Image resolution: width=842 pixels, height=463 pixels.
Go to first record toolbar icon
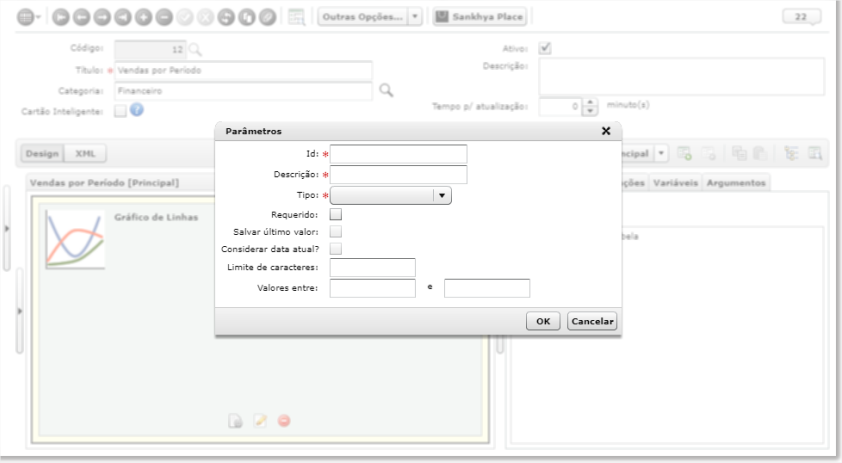61,17
